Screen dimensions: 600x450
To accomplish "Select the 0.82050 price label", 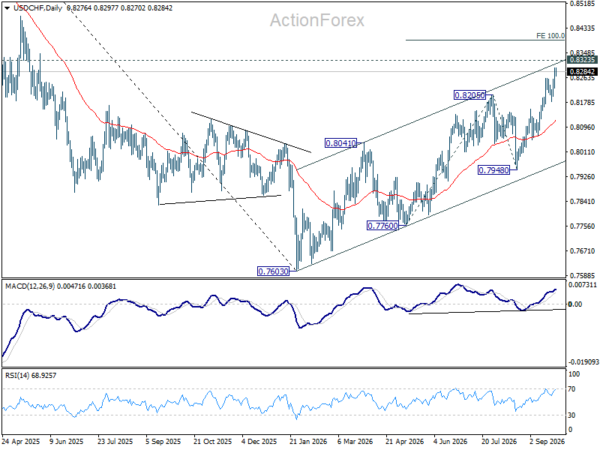I will pyautogui.click(x=470, y=95).
